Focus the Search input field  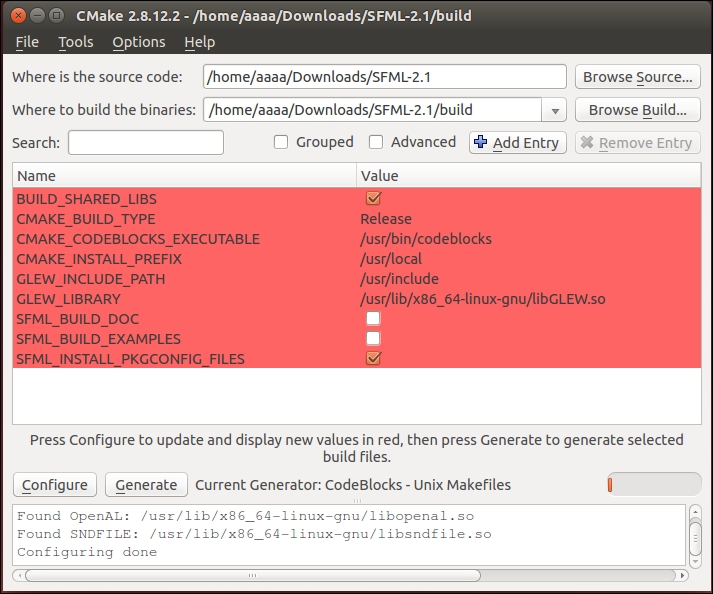(x=146, y=142)
